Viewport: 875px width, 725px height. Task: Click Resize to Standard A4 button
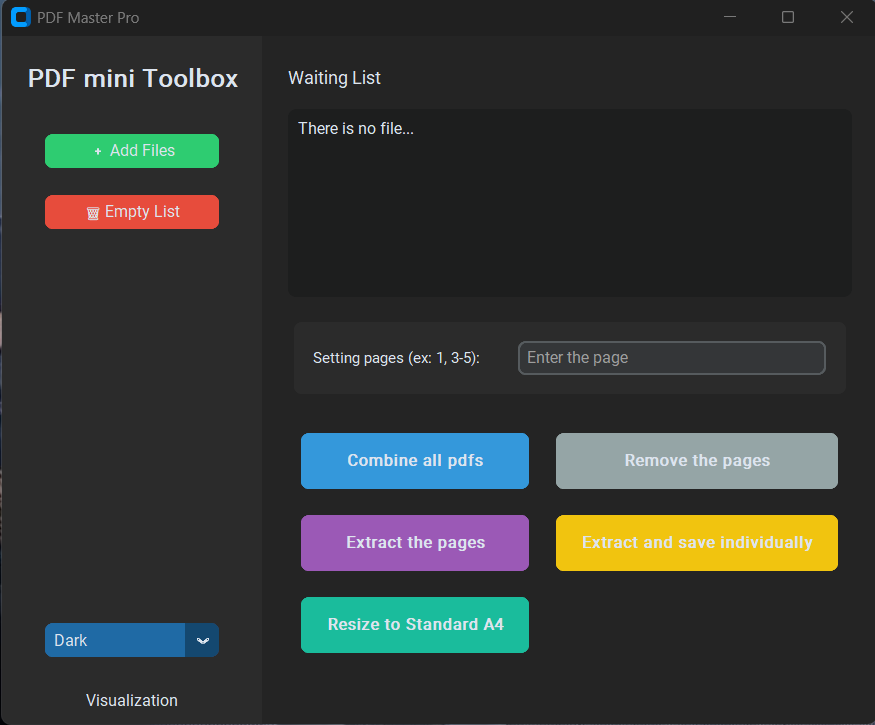(415, 625)
